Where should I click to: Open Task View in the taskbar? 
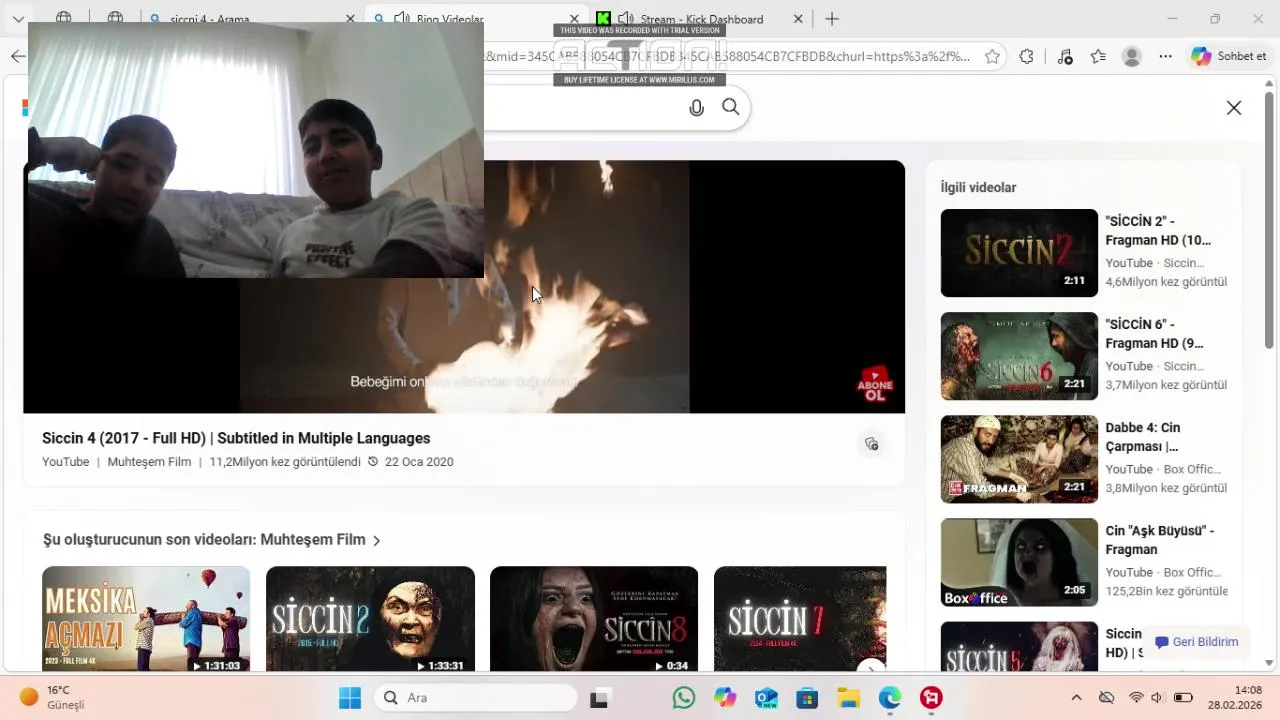[599, 698]
